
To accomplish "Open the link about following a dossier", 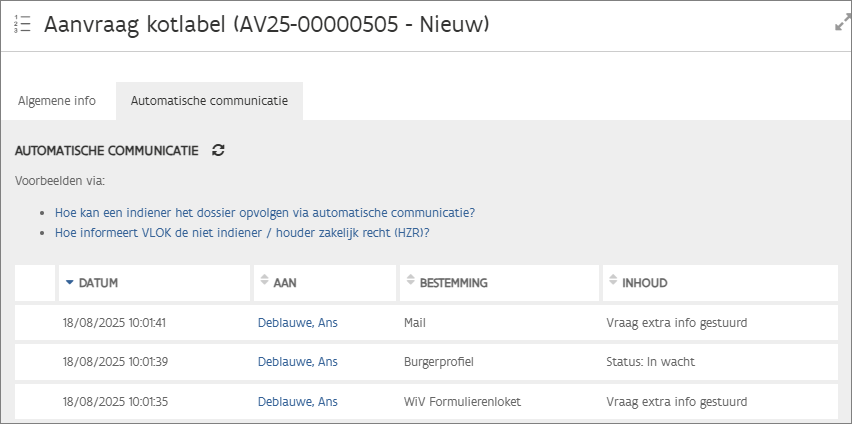I will pyautogui.click(x=264, y=212).
